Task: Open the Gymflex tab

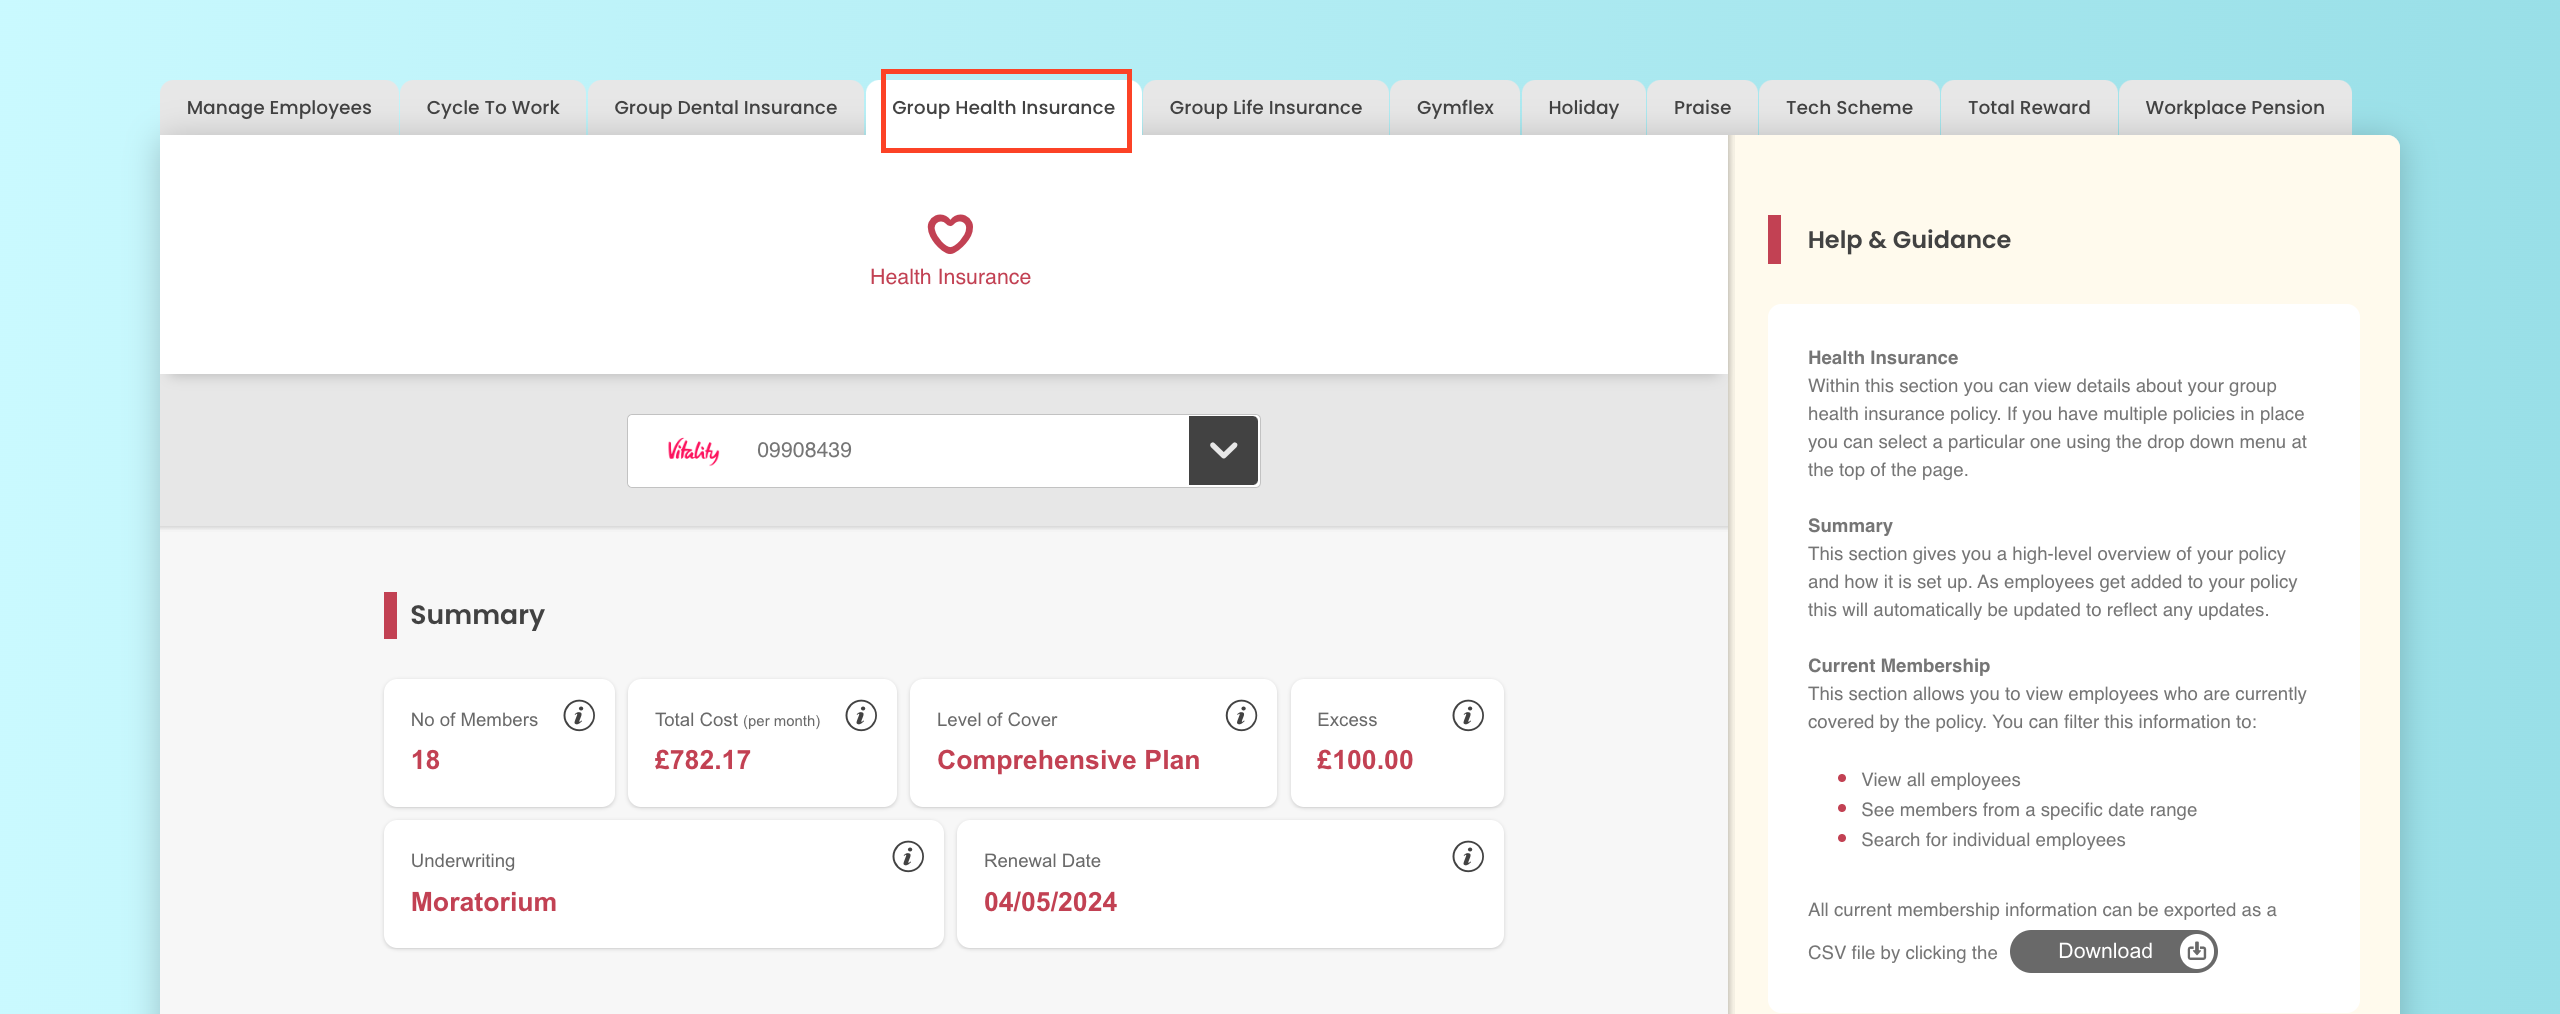Action: pos(1454,108)
